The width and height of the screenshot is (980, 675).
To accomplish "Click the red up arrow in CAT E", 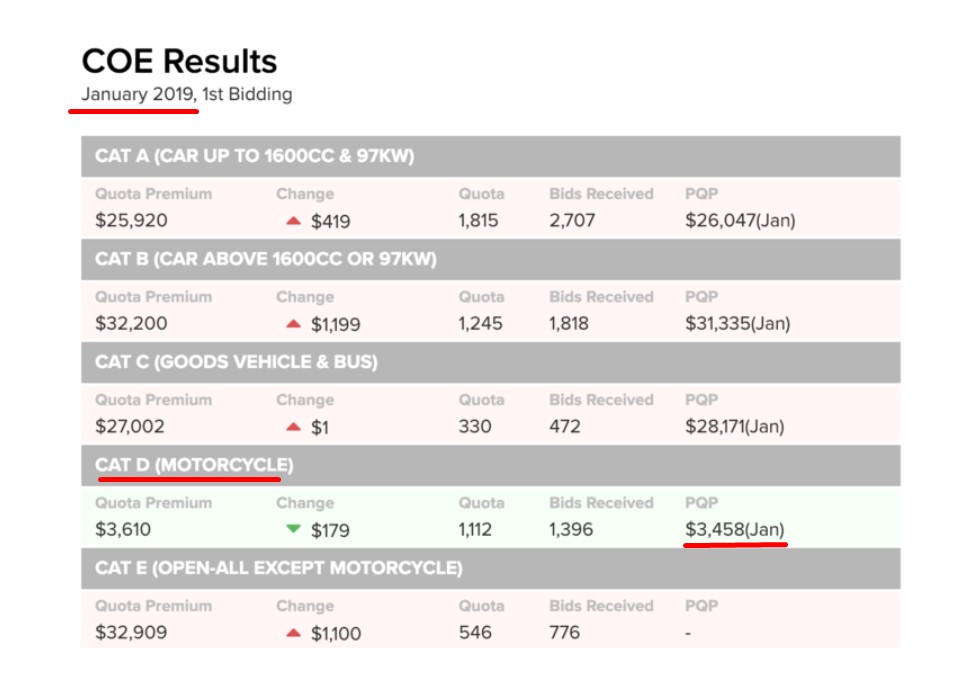I will (x=293, y=632).
